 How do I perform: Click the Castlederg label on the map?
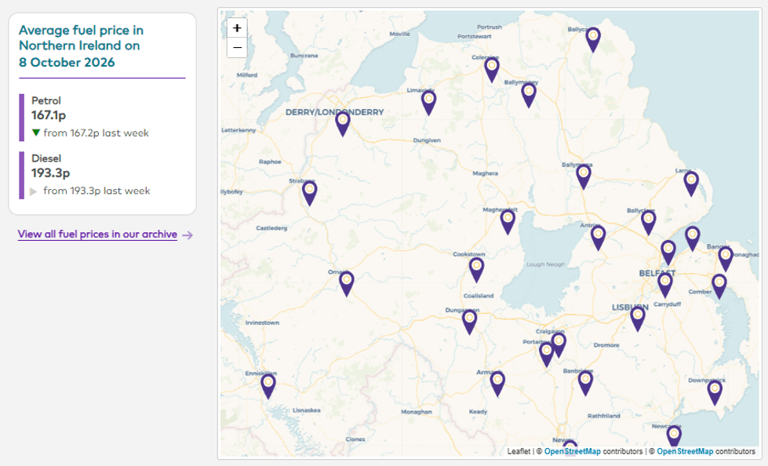click(271, 228)
